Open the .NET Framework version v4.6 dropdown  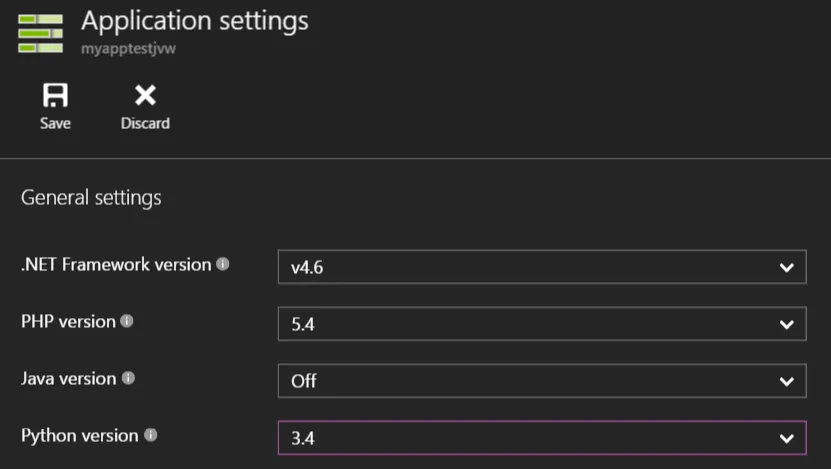[541, 267]
